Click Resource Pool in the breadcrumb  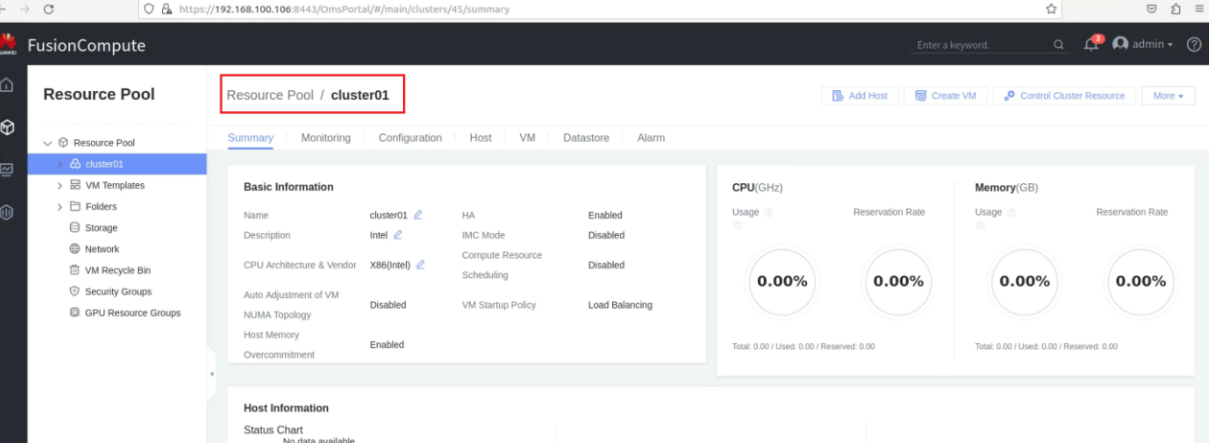click(x=270, y=95)
